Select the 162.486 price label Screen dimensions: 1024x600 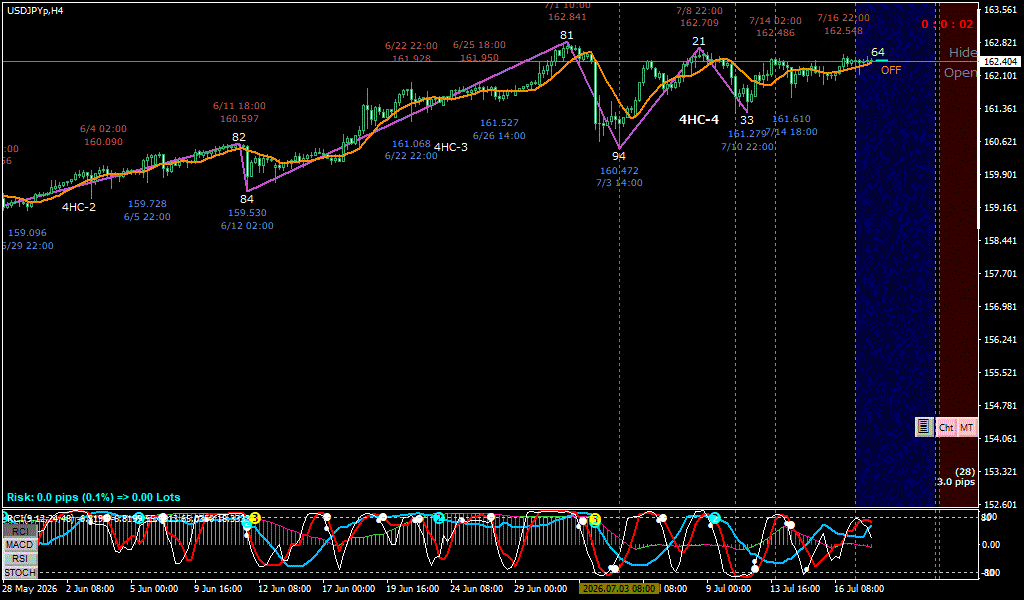pos(775,33)
